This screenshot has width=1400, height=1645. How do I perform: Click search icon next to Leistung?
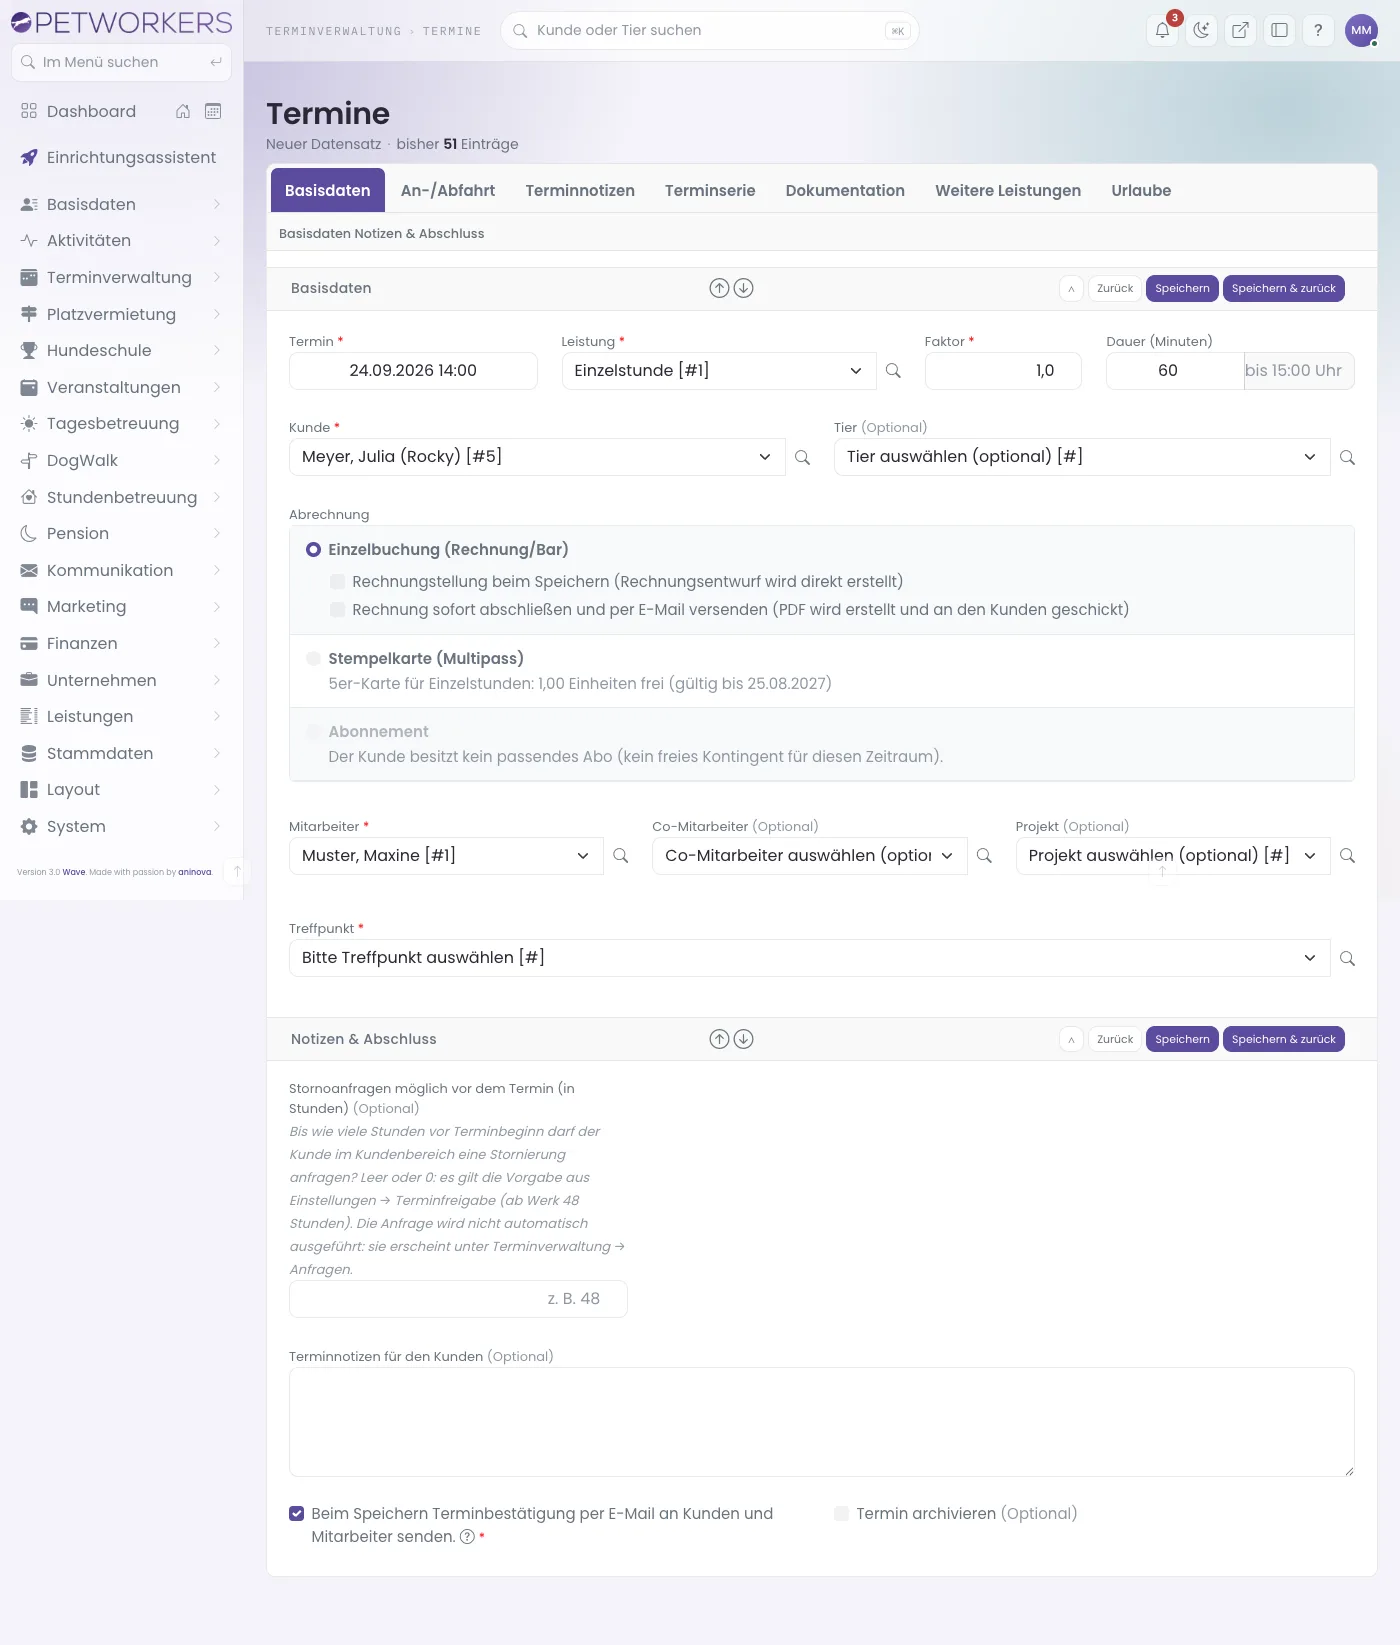[893, 371]
